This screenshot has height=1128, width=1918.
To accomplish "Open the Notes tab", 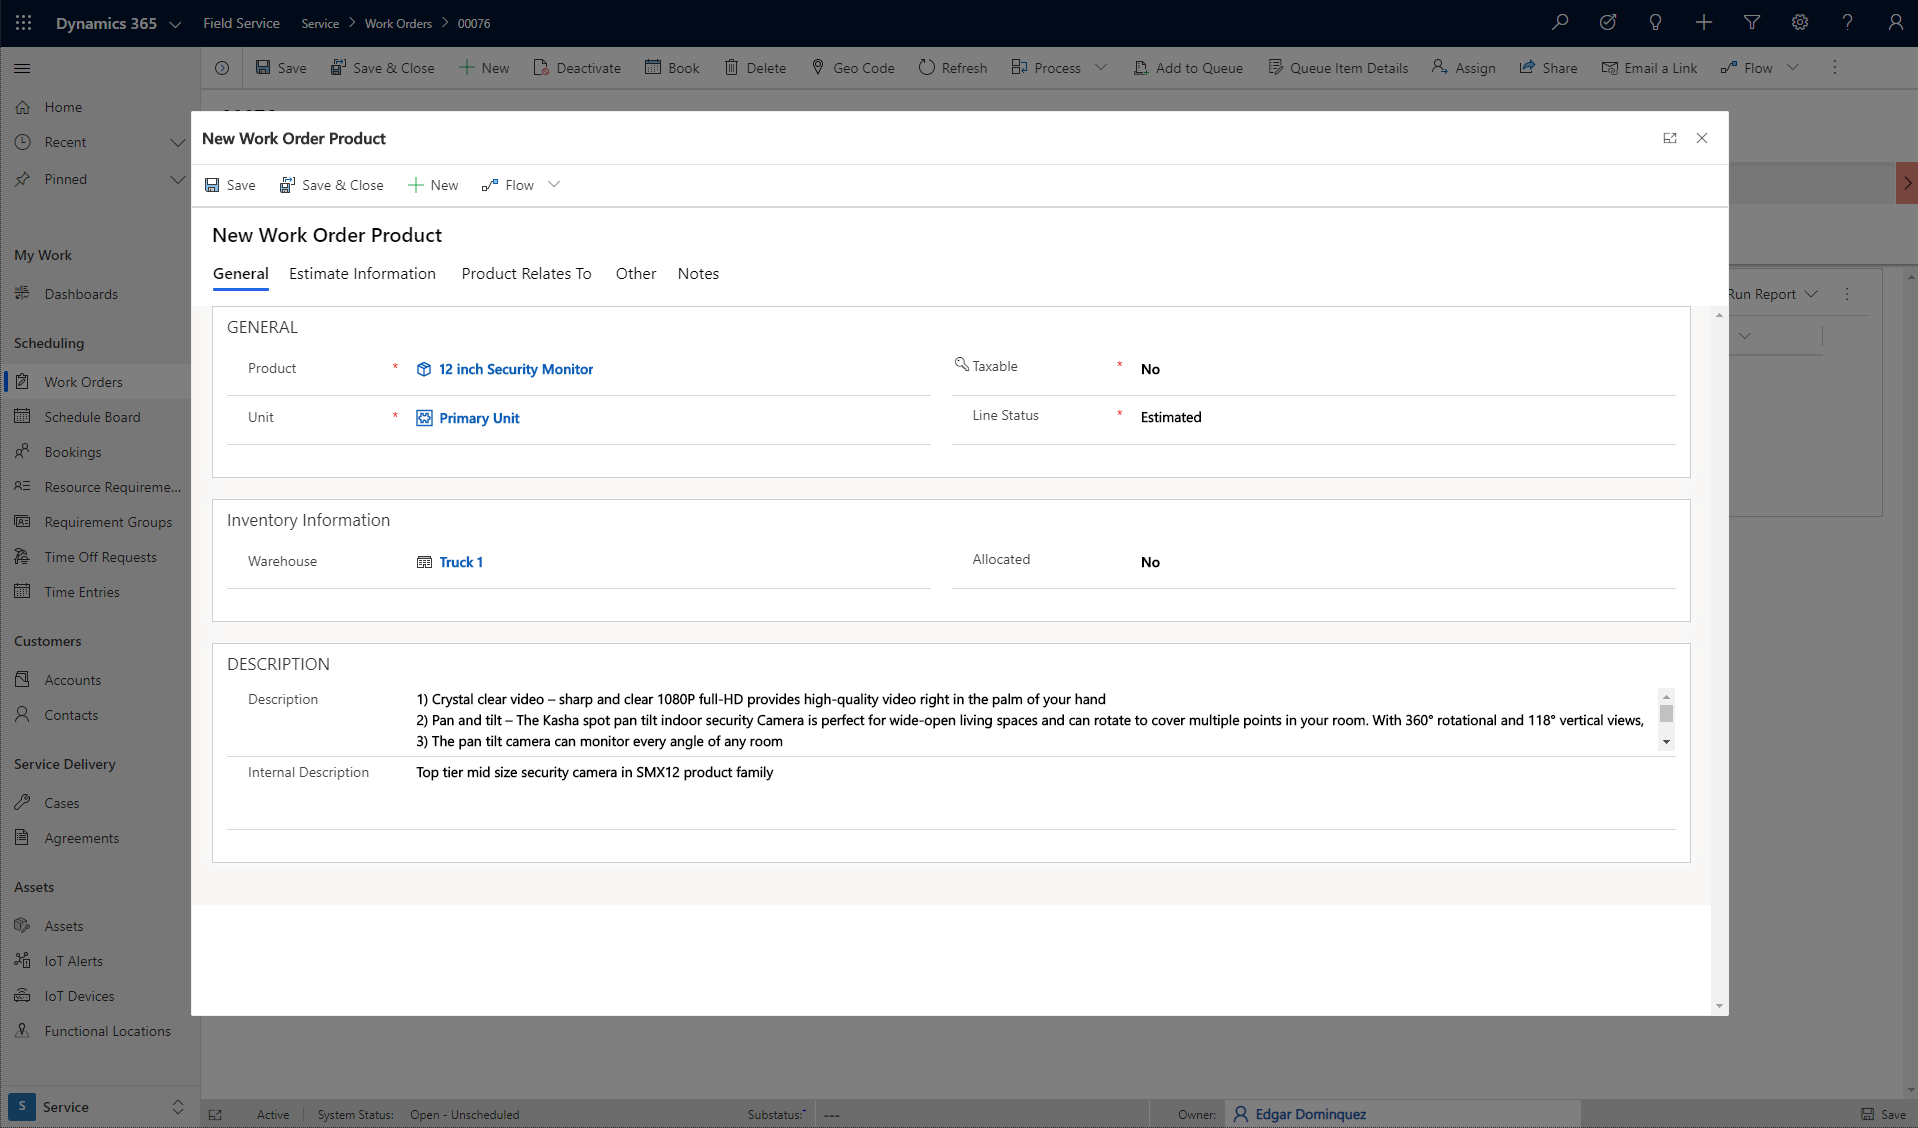I will pos(698,273).
